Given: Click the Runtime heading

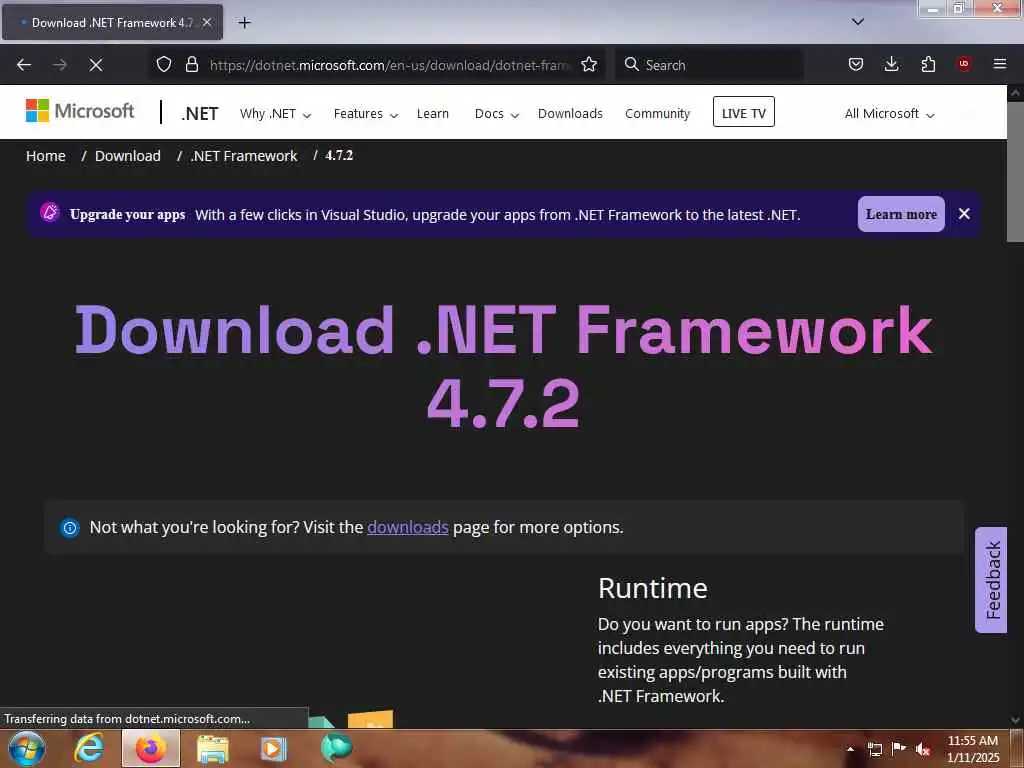Looking at the screenshot, I should click(652, 588).
